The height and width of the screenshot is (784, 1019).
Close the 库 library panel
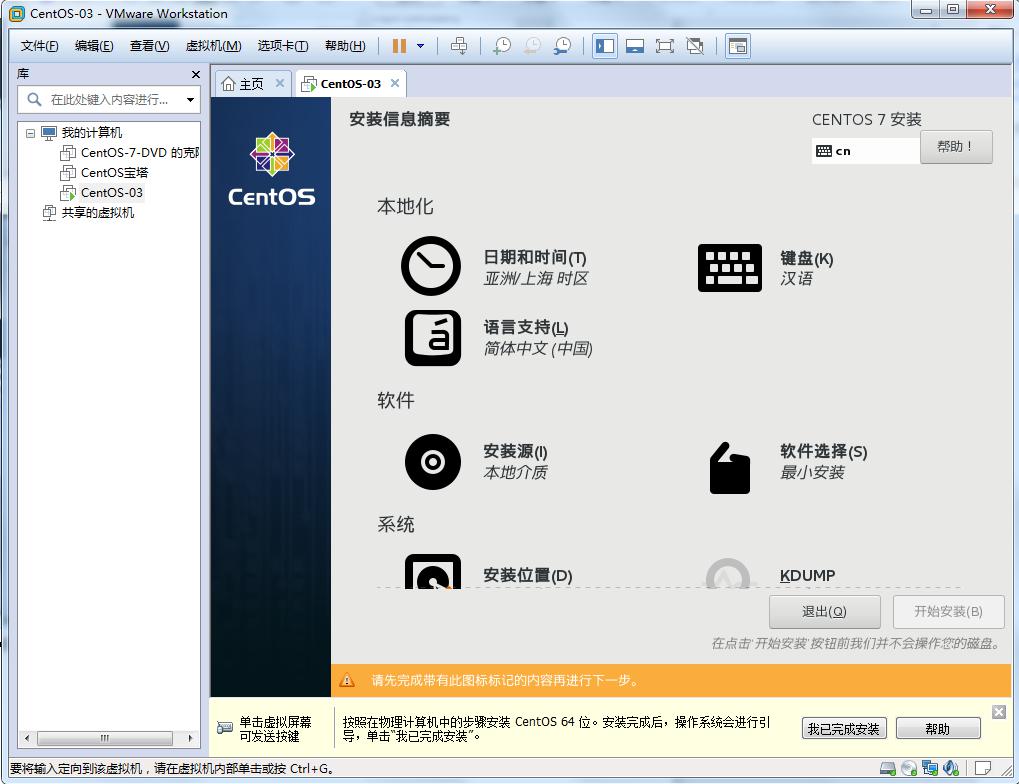(x=196, y=74)
